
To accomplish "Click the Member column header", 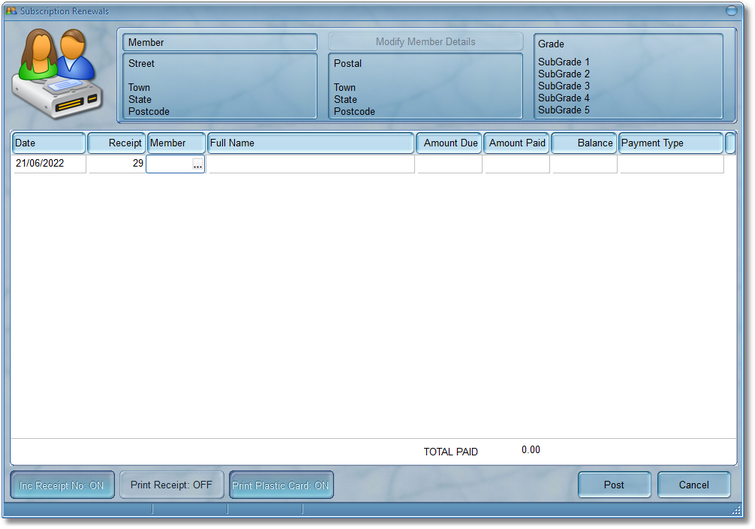I will [176, 143].
